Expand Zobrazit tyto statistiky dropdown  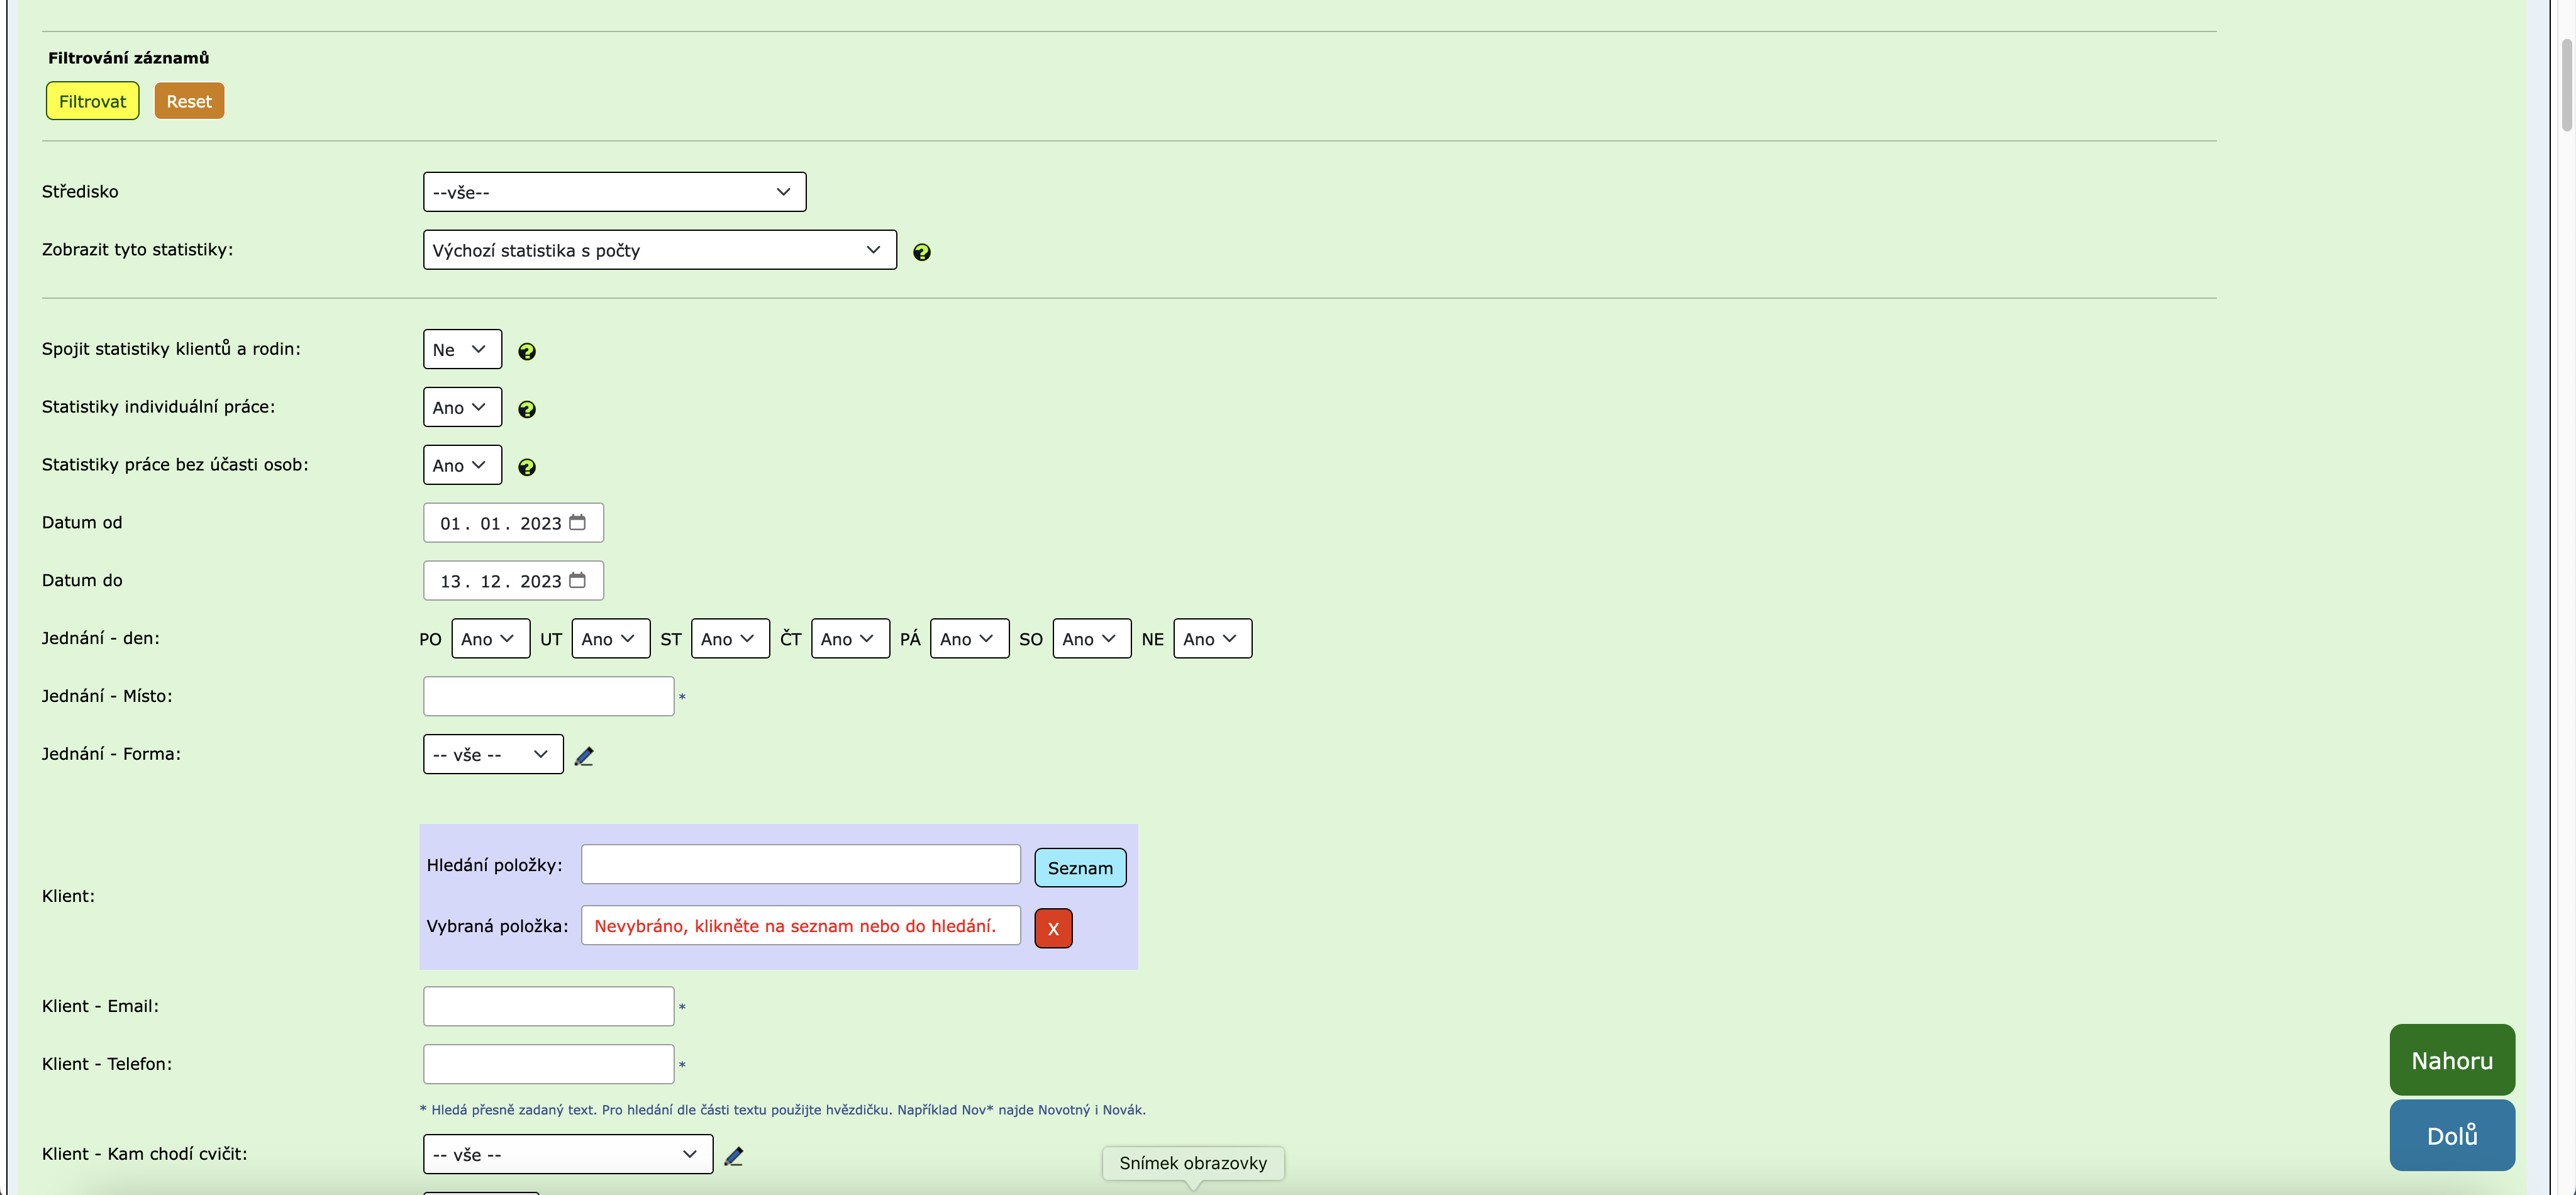[659, 250]
